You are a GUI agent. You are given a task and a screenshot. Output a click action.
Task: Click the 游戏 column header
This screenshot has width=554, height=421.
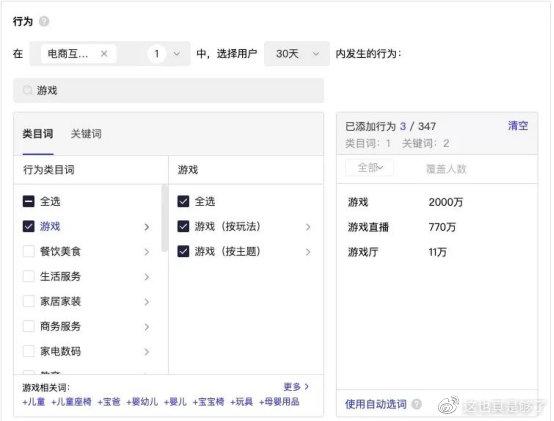188,170
